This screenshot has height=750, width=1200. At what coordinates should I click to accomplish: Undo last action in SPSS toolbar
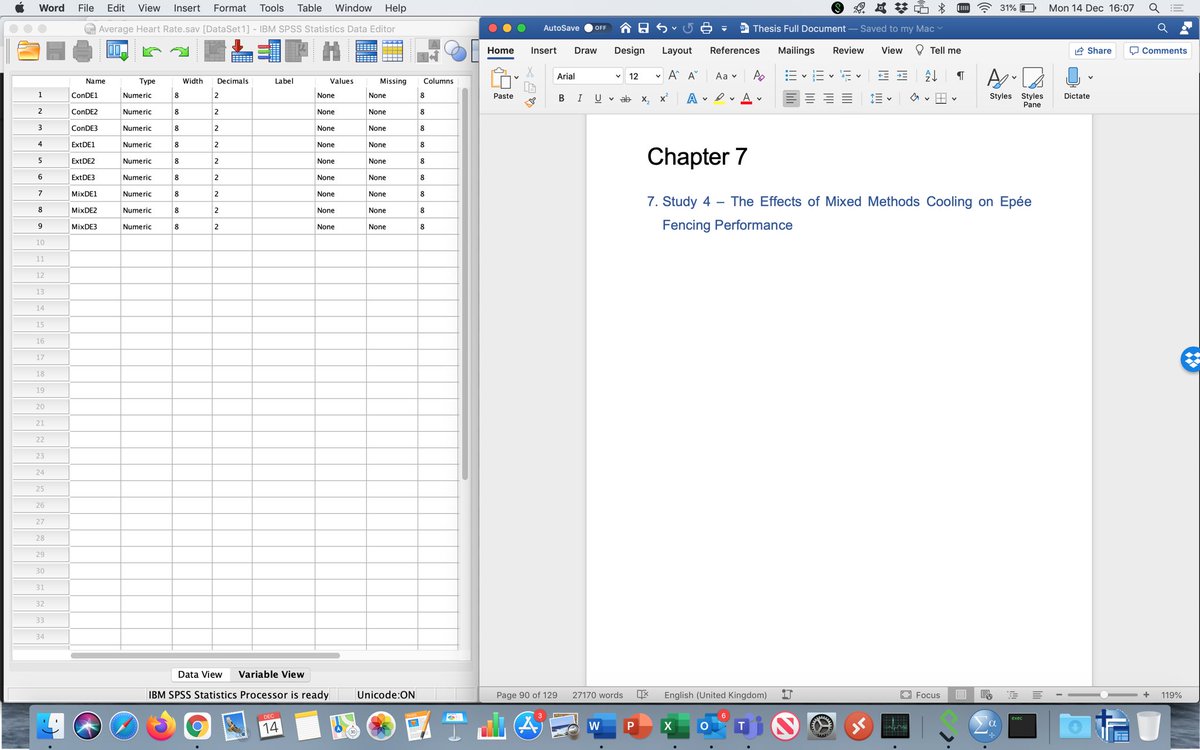click(151, 51)
